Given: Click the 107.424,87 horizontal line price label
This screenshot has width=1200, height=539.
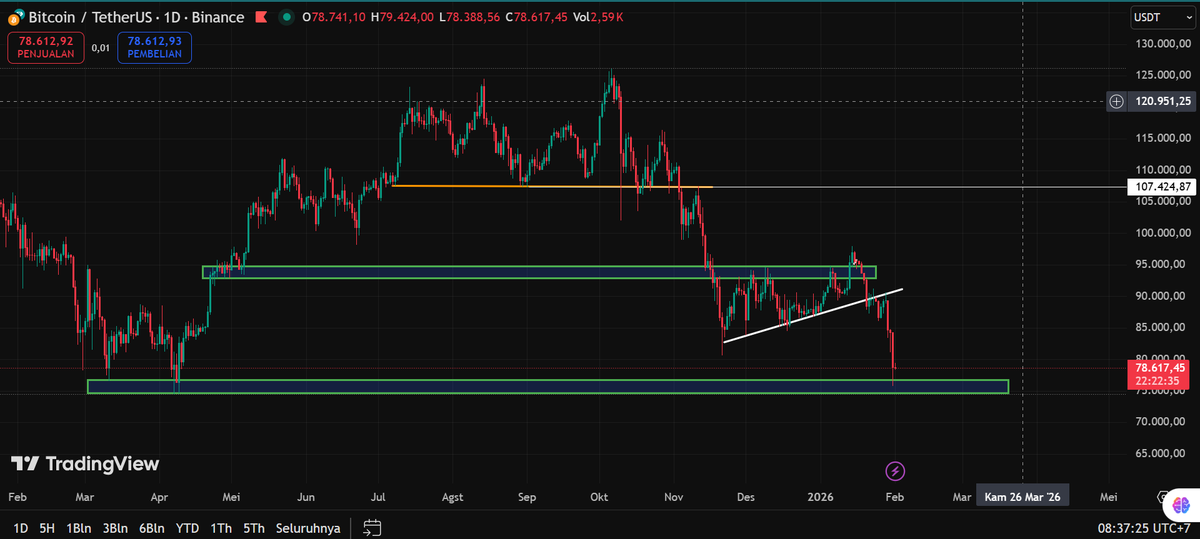Looking at the screenshot, I should click(1161, 187).
